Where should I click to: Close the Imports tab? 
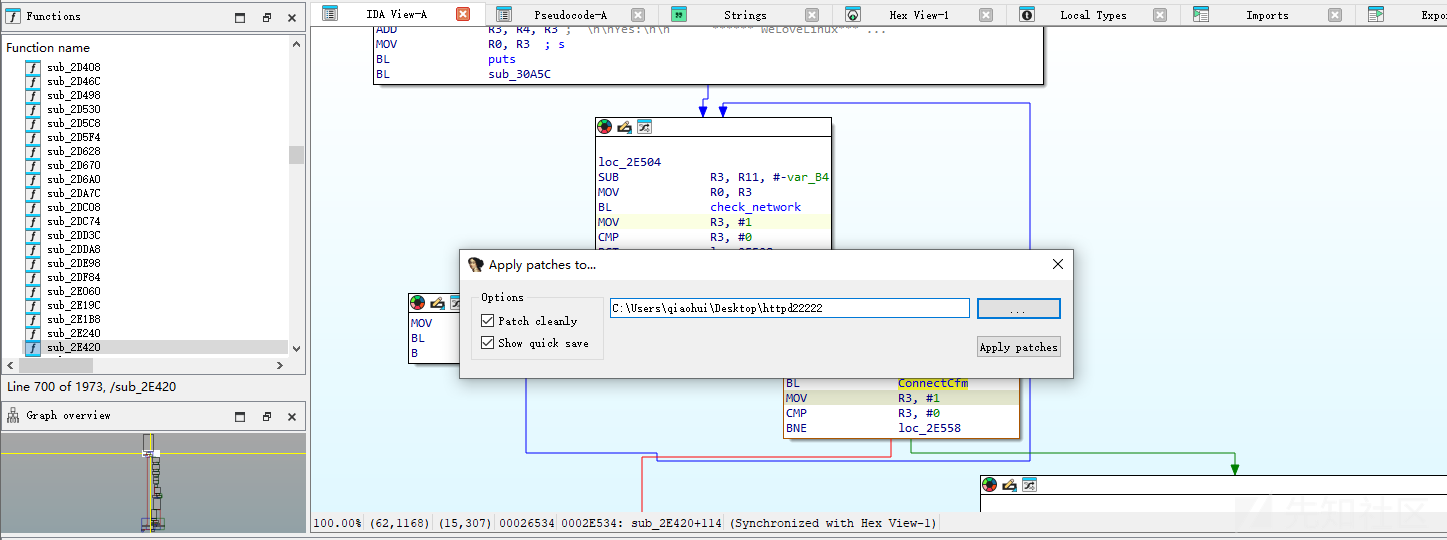tap(1335, 15)
